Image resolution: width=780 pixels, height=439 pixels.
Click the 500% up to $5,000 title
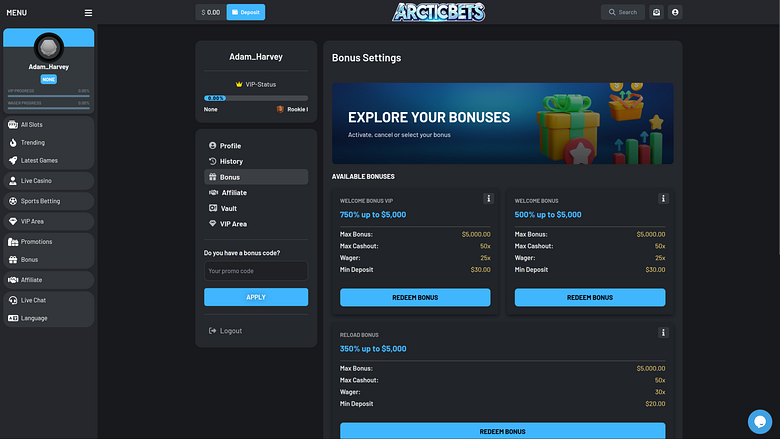548,215
